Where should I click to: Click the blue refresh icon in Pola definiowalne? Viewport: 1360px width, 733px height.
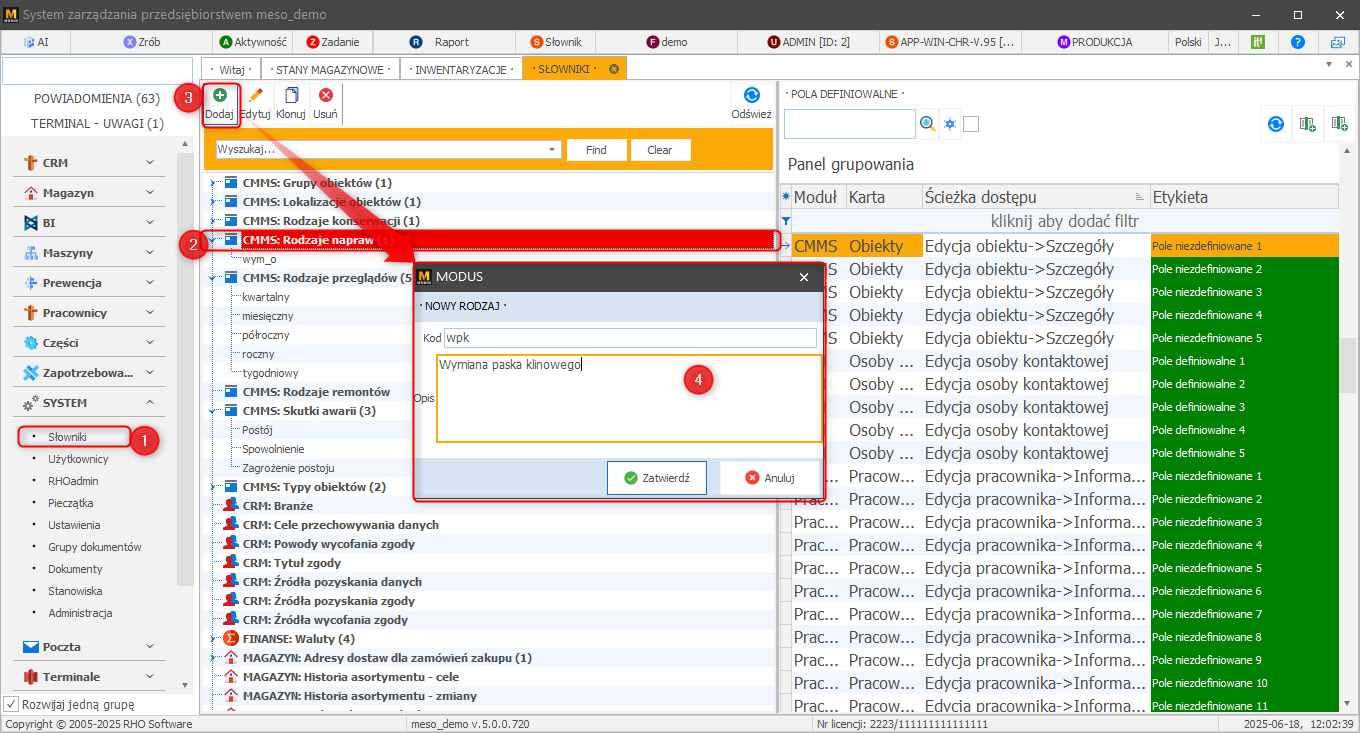coord(1275,124)
